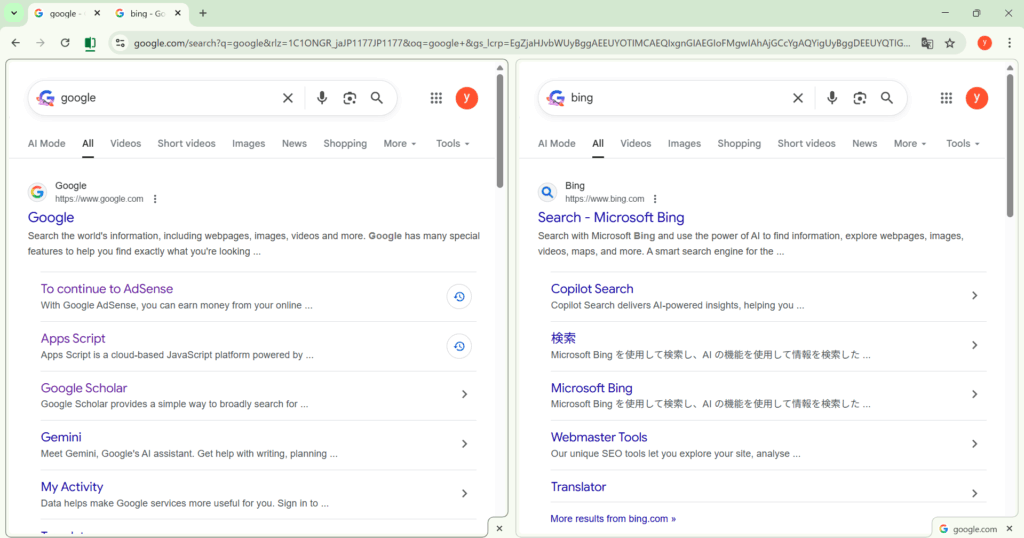The height and width of the screenshot is (538, 1024).
Task: Open account avatar in right pane
Action: (x=976, y=98)
